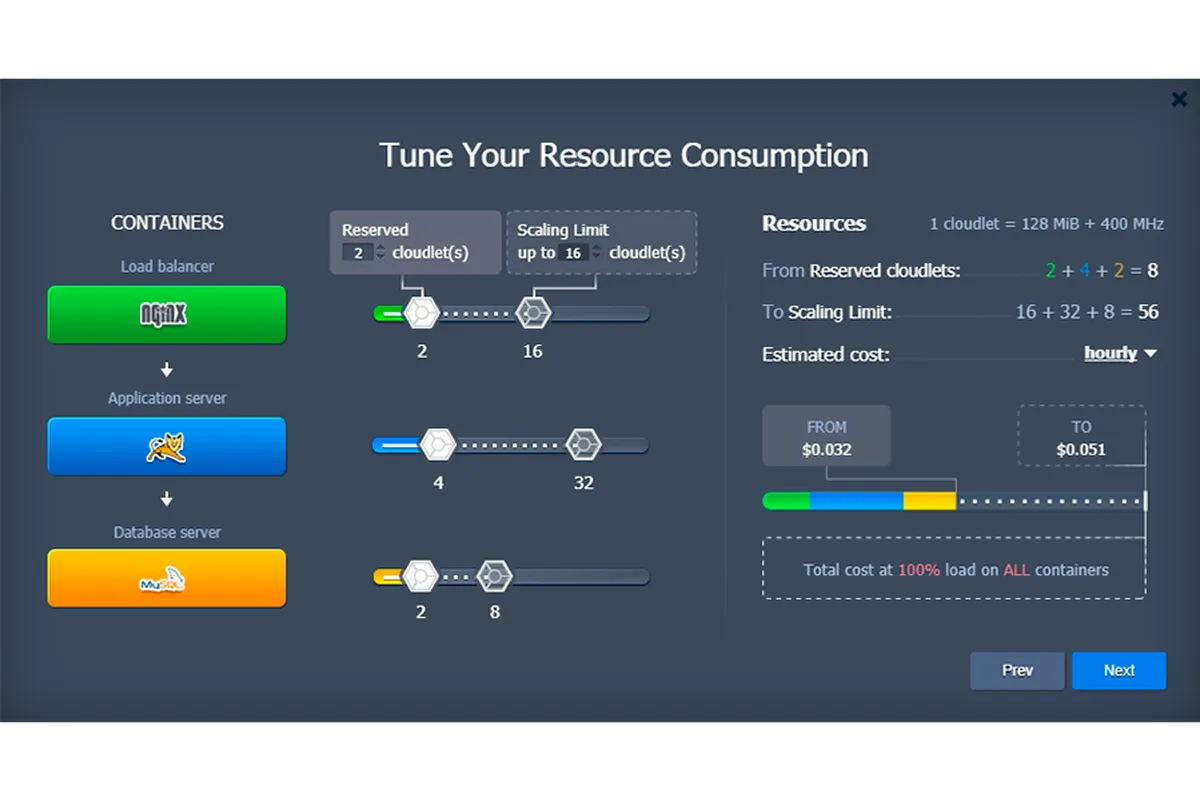Image resolution: width=1200 pixels, height=801 pixels.
Task: Click the "From Reserved cloudlets:" label
Action: [x=861, y=270]
